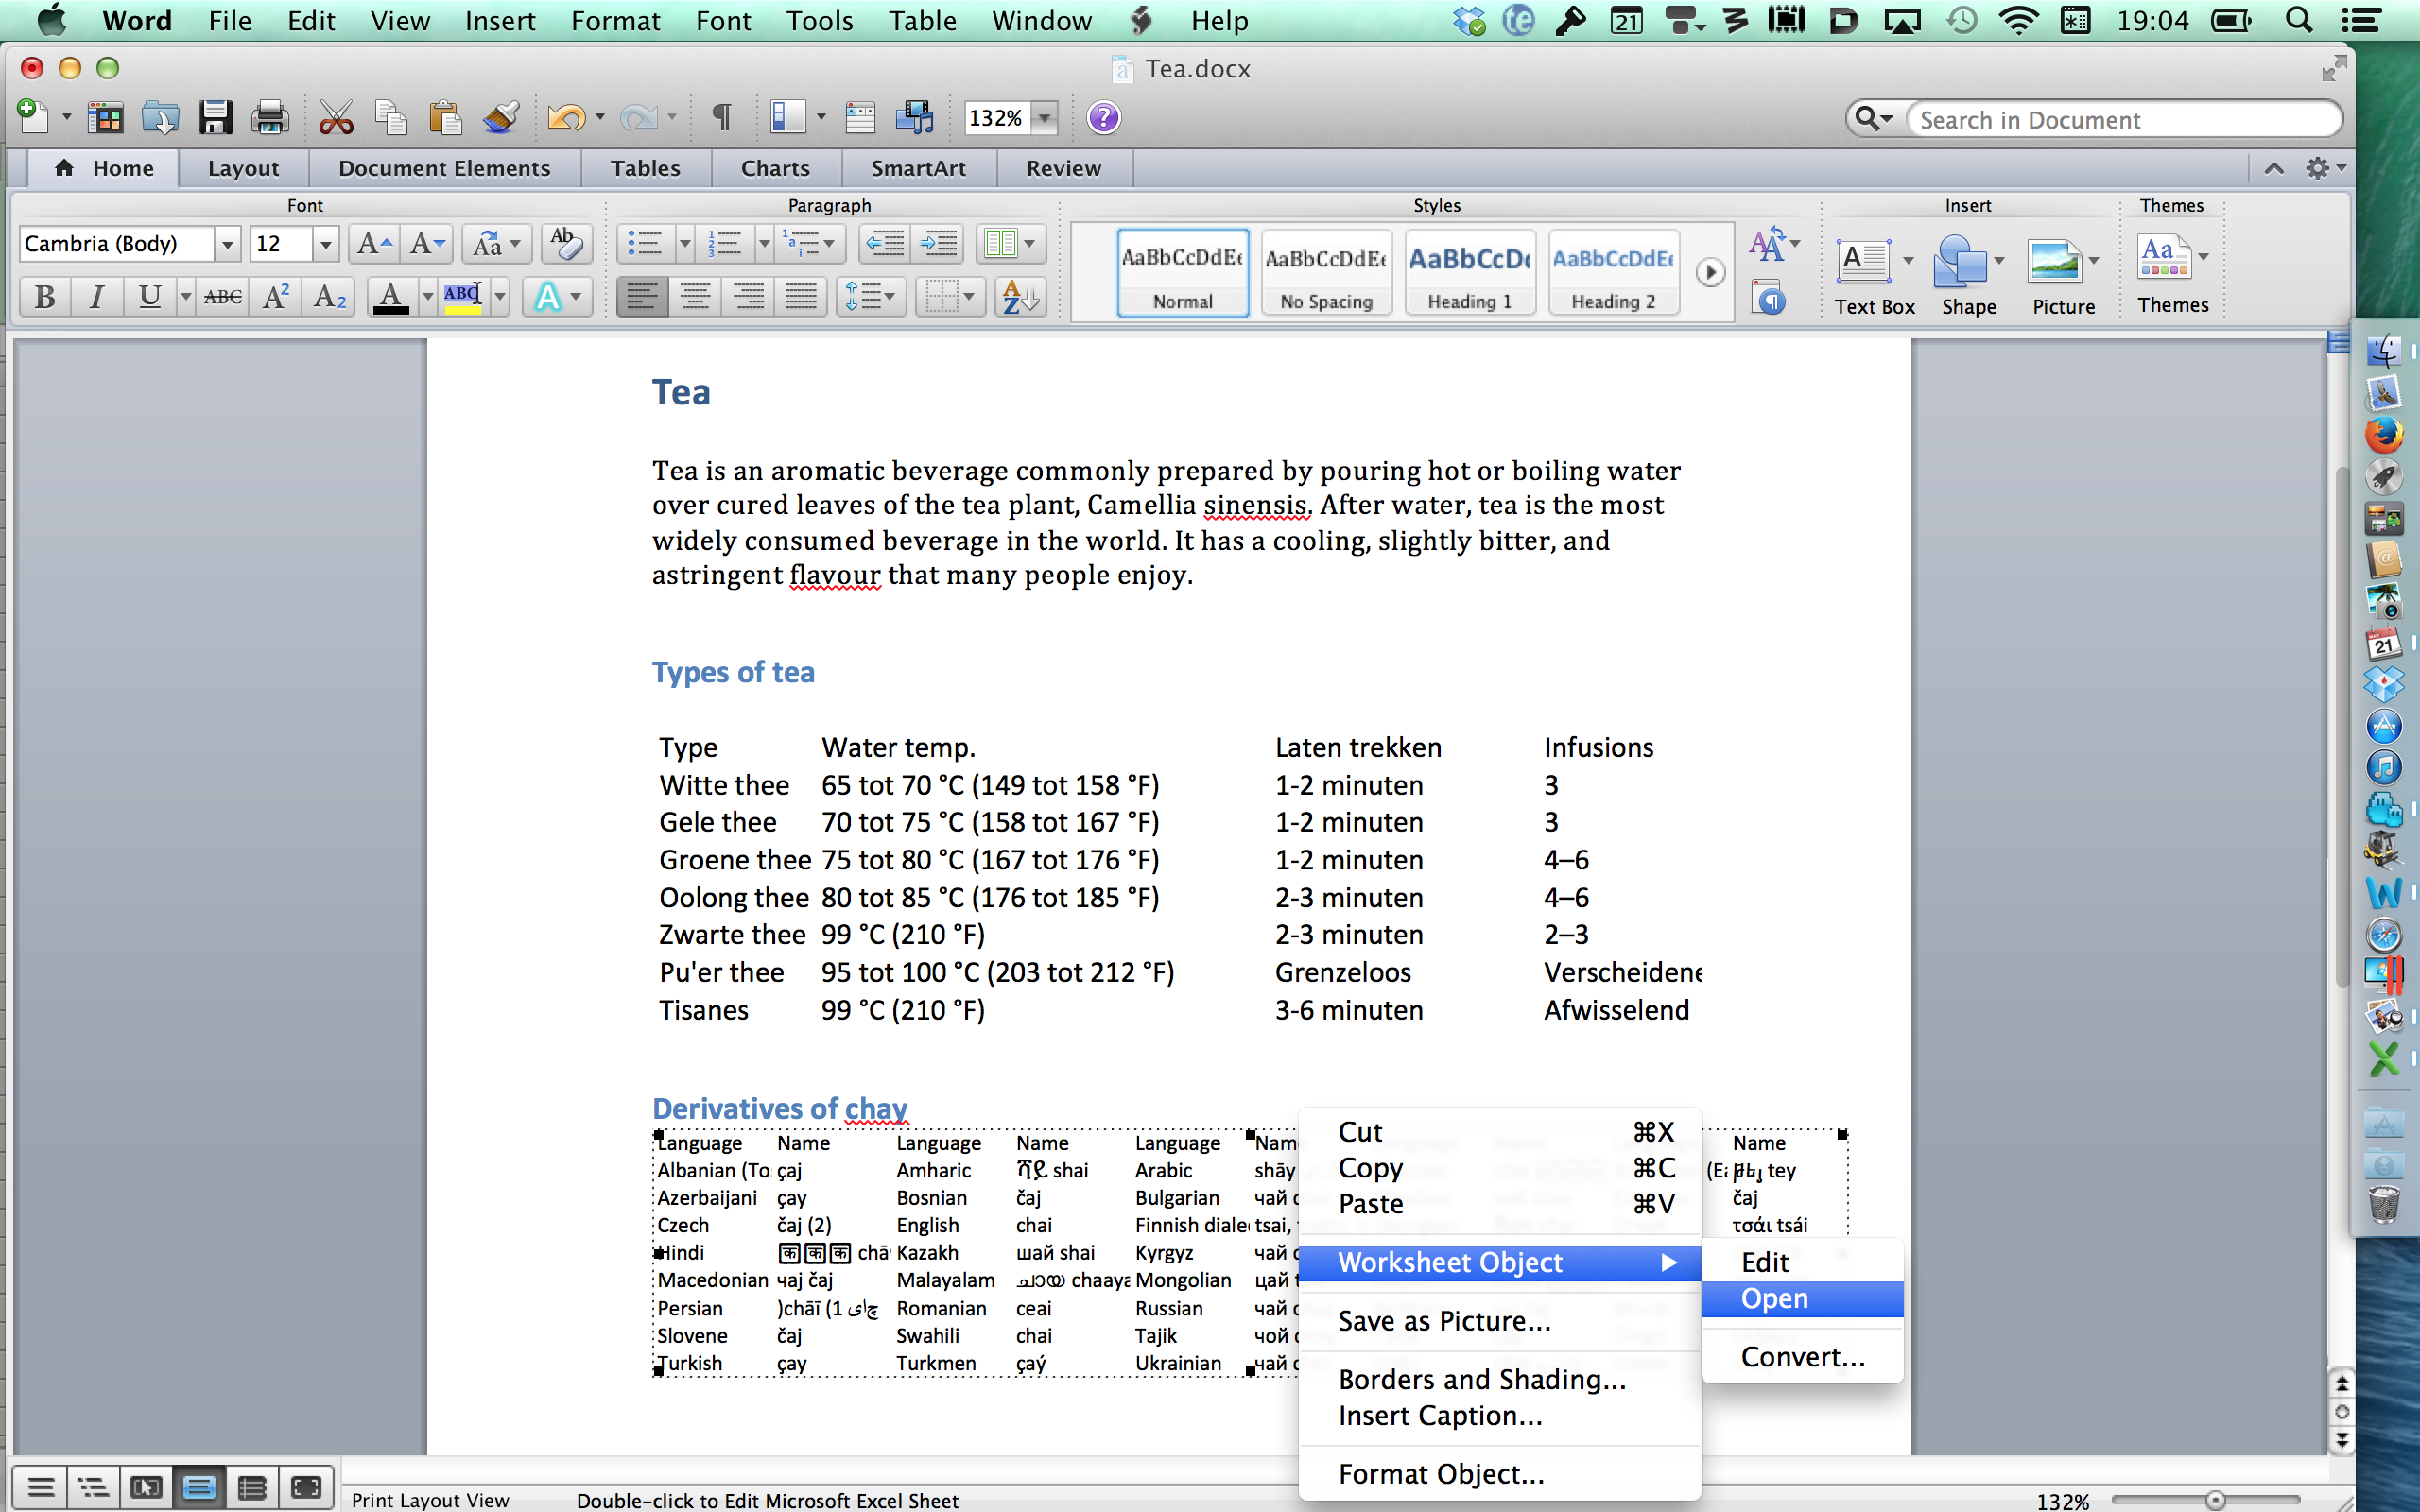Image resolution: width=2420 pixels, height=1512 pixels.
Task: Switch to the Document Elements tab
Action: (x=444, y=168)
